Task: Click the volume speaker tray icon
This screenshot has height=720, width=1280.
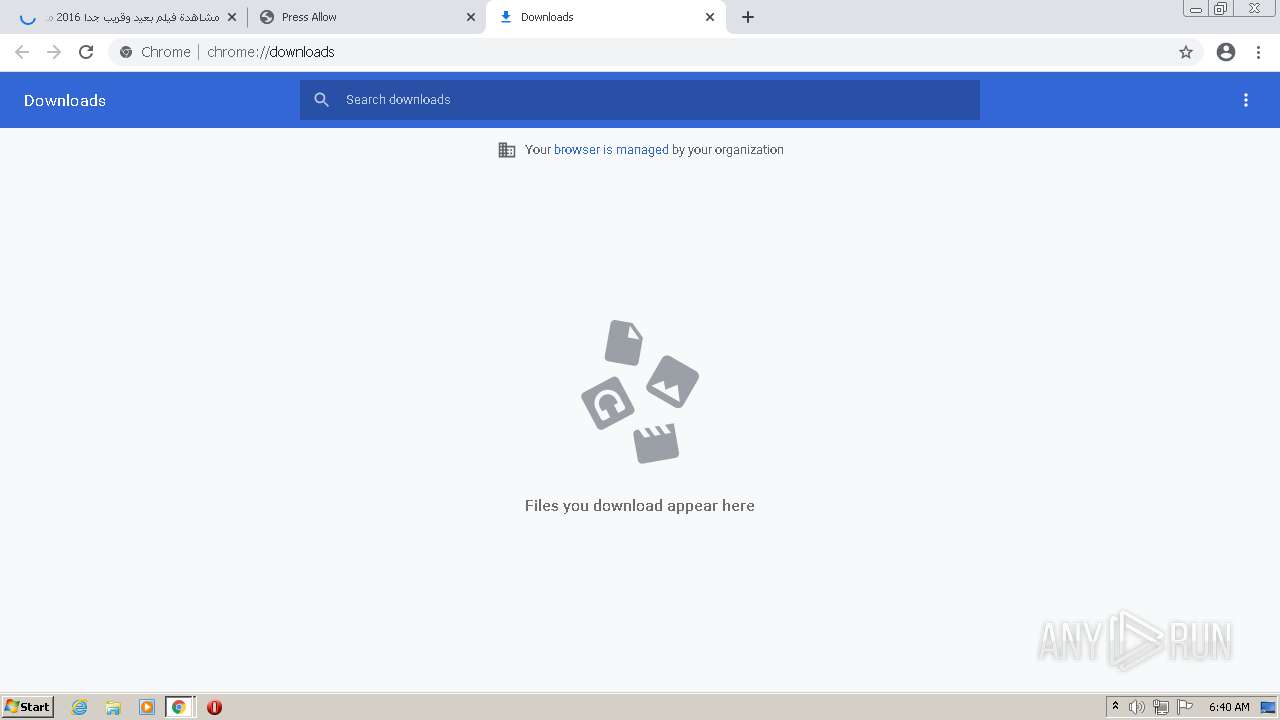Action: coord(1137,707)
